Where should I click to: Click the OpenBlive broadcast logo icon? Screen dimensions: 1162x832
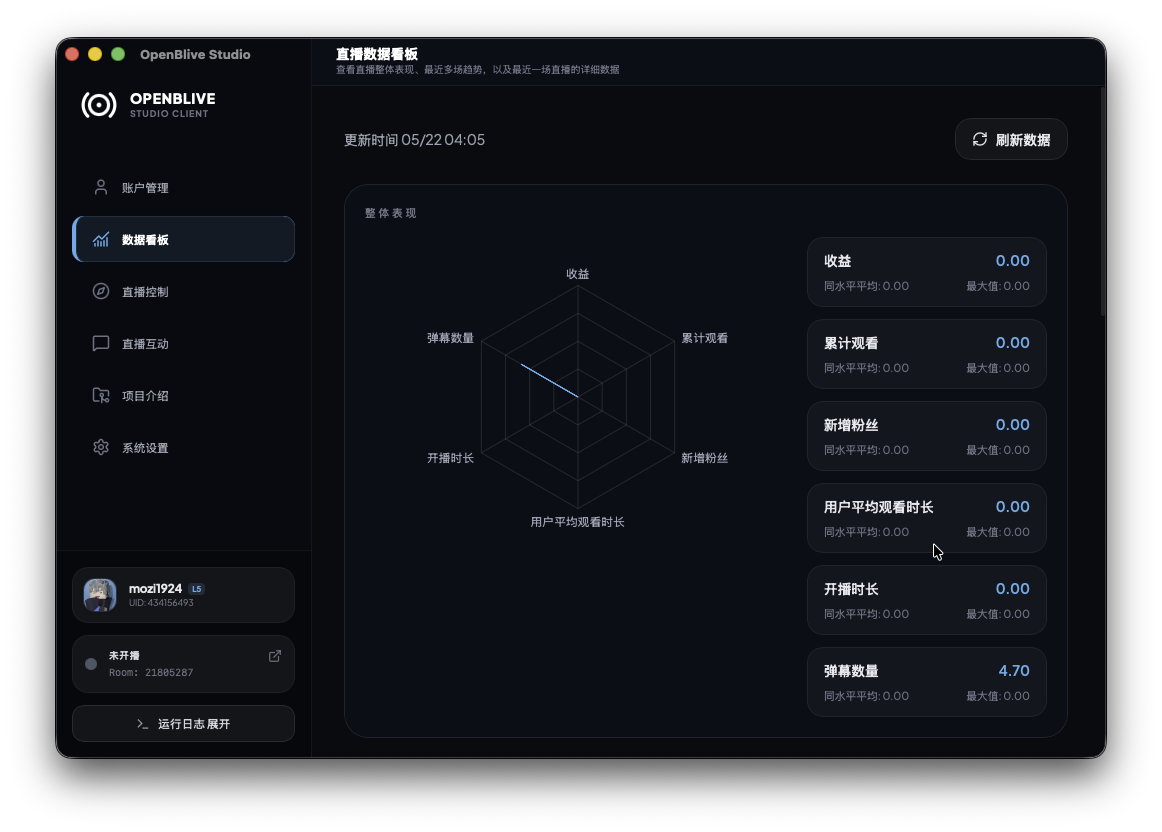99,104
